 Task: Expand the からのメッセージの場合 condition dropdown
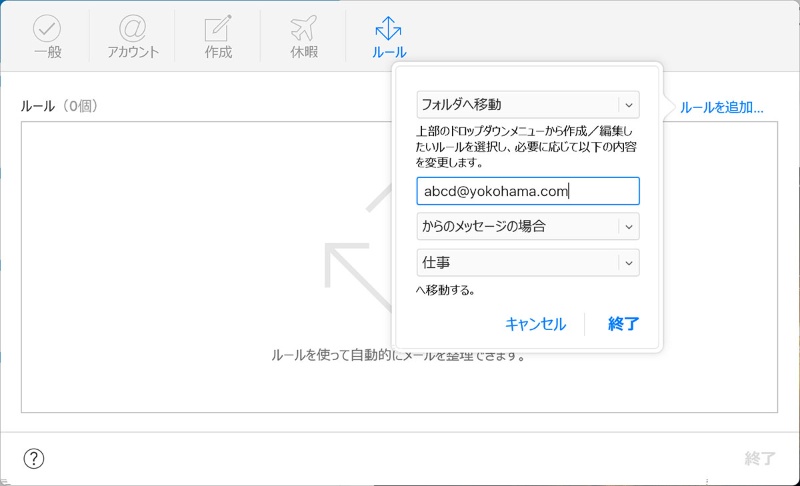click(x=527, y=226)
